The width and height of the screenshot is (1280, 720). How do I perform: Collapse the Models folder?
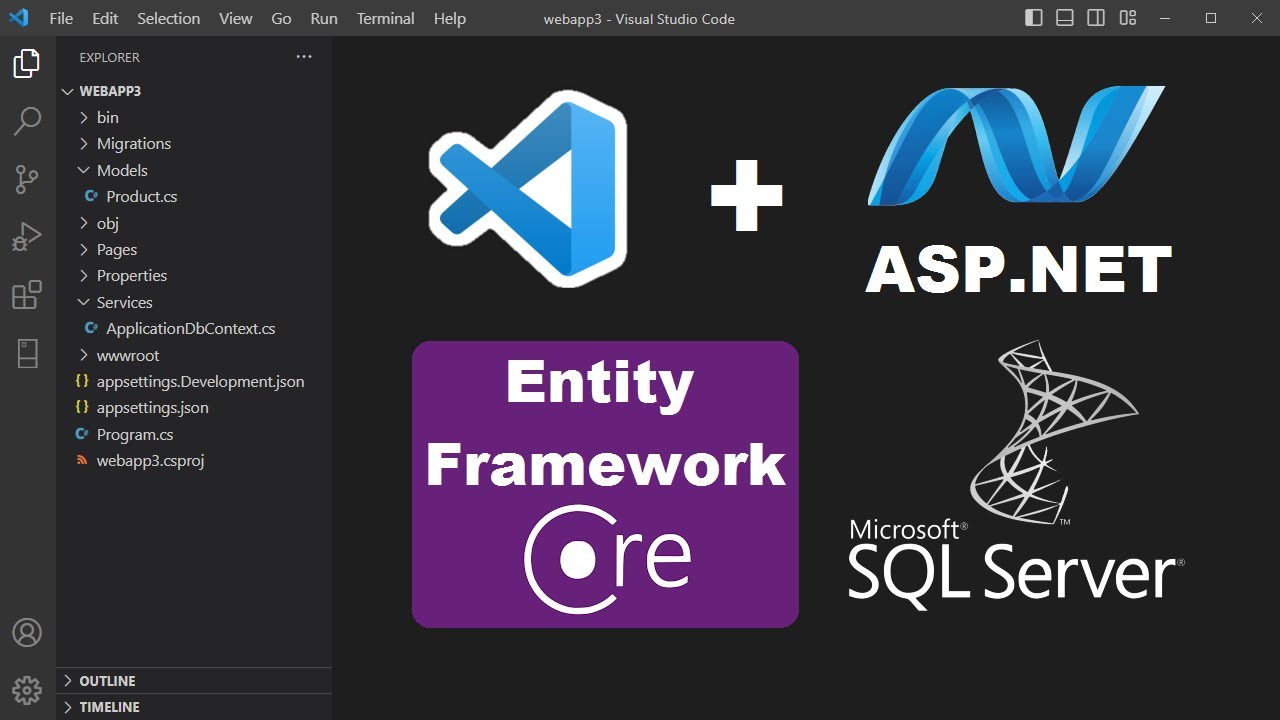pyautogui.click(x=194, y=170)
